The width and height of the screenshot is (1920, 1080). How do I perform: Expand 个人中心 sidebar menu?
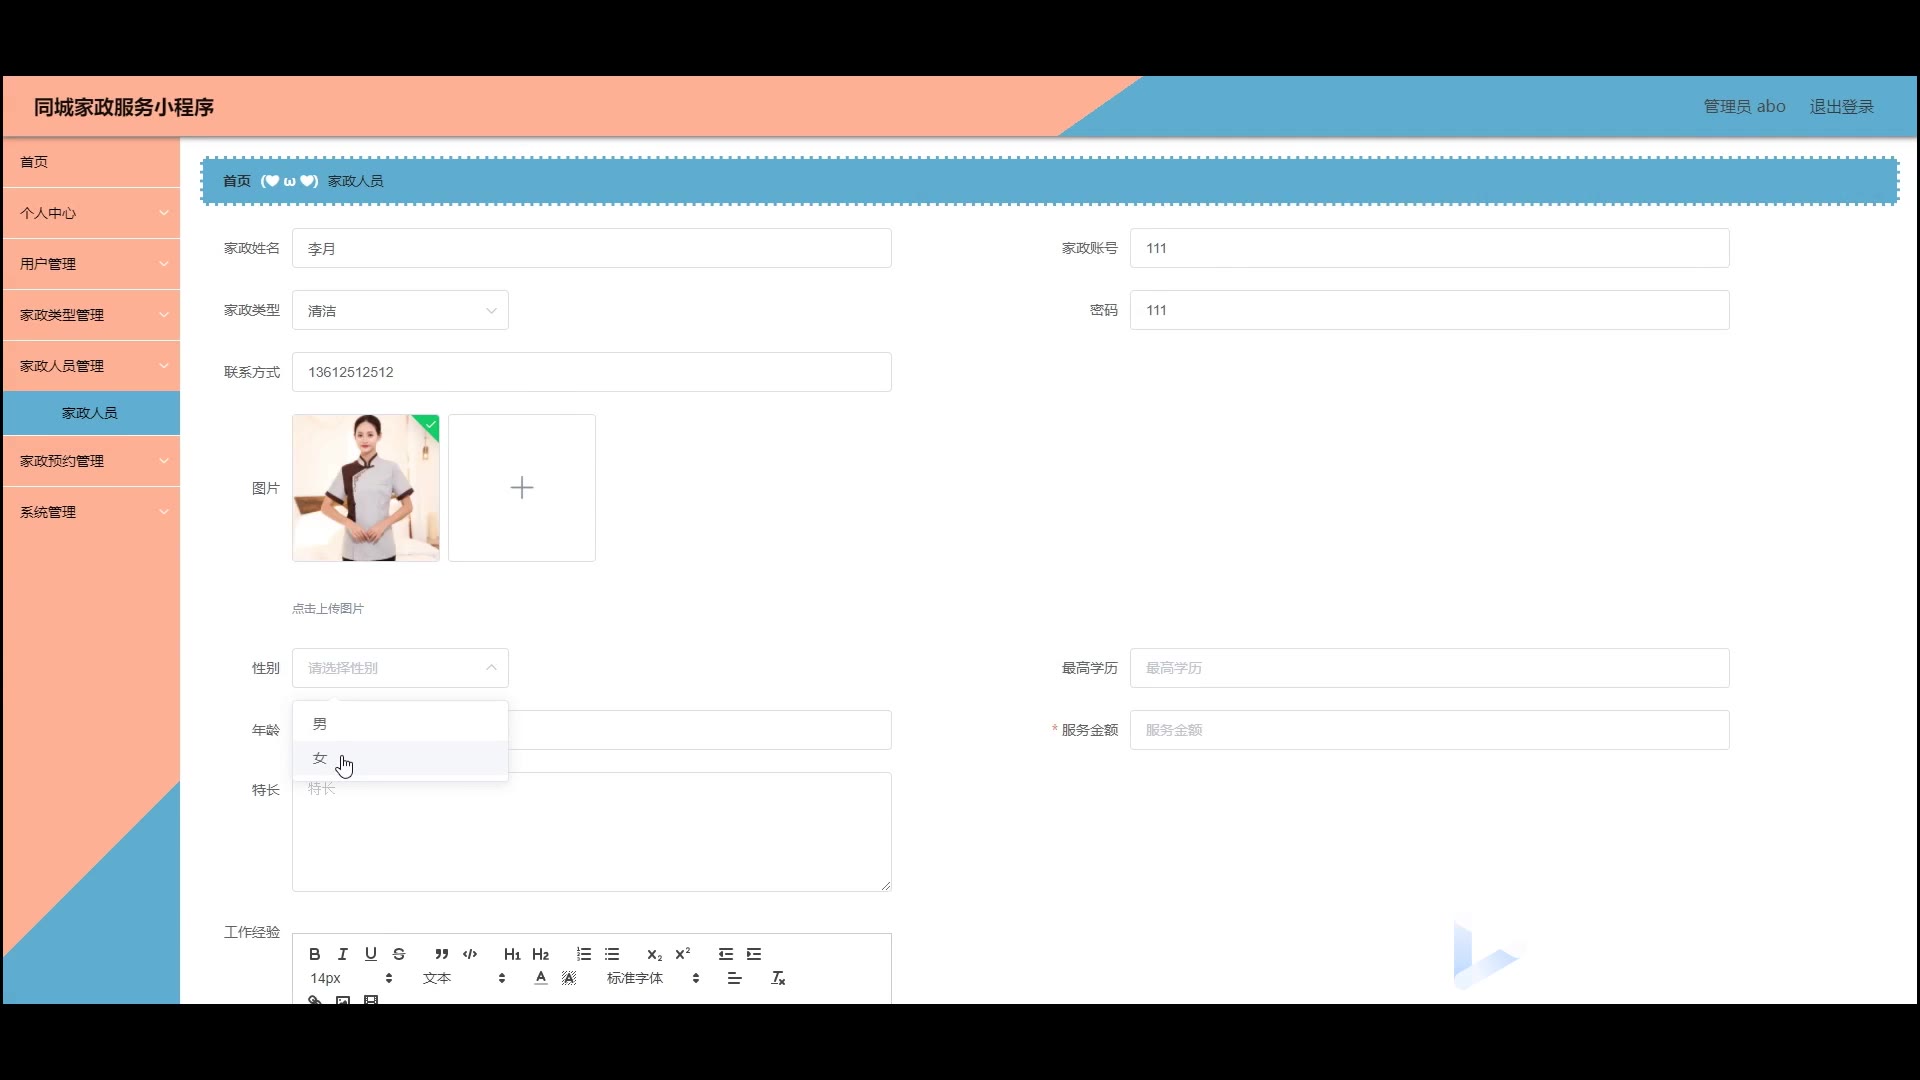click(x=91, y=213)
